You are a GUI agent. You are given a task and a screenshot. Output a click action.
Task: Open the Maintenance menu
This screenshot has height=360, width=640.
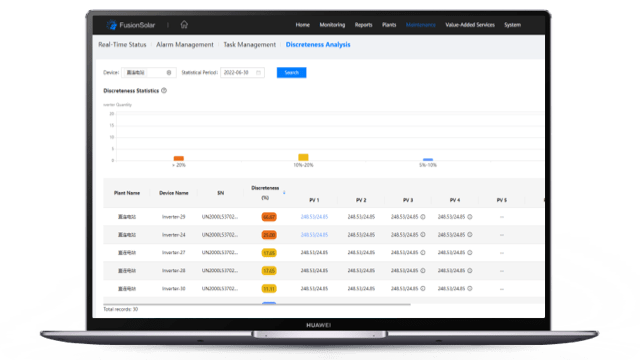click(420, 25)
